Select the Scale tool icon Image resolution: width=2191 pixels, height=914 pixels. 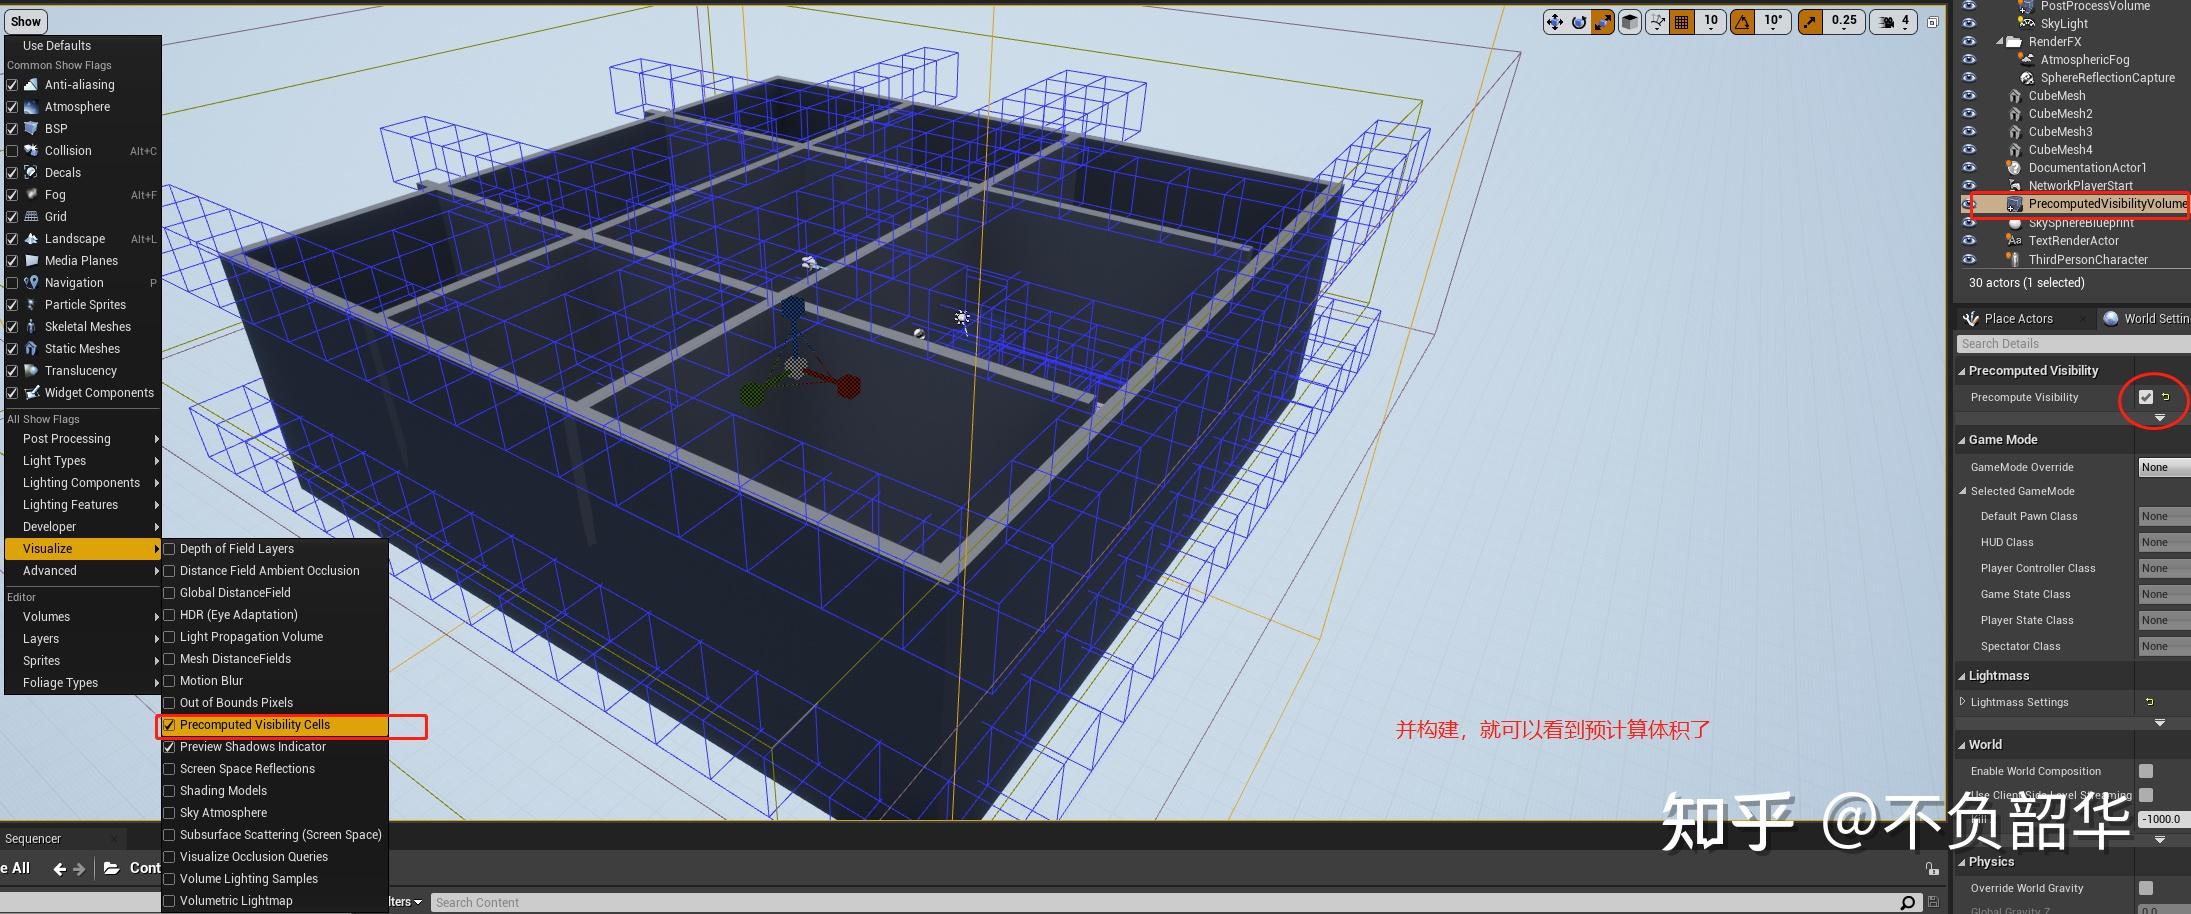point(1603,20)
